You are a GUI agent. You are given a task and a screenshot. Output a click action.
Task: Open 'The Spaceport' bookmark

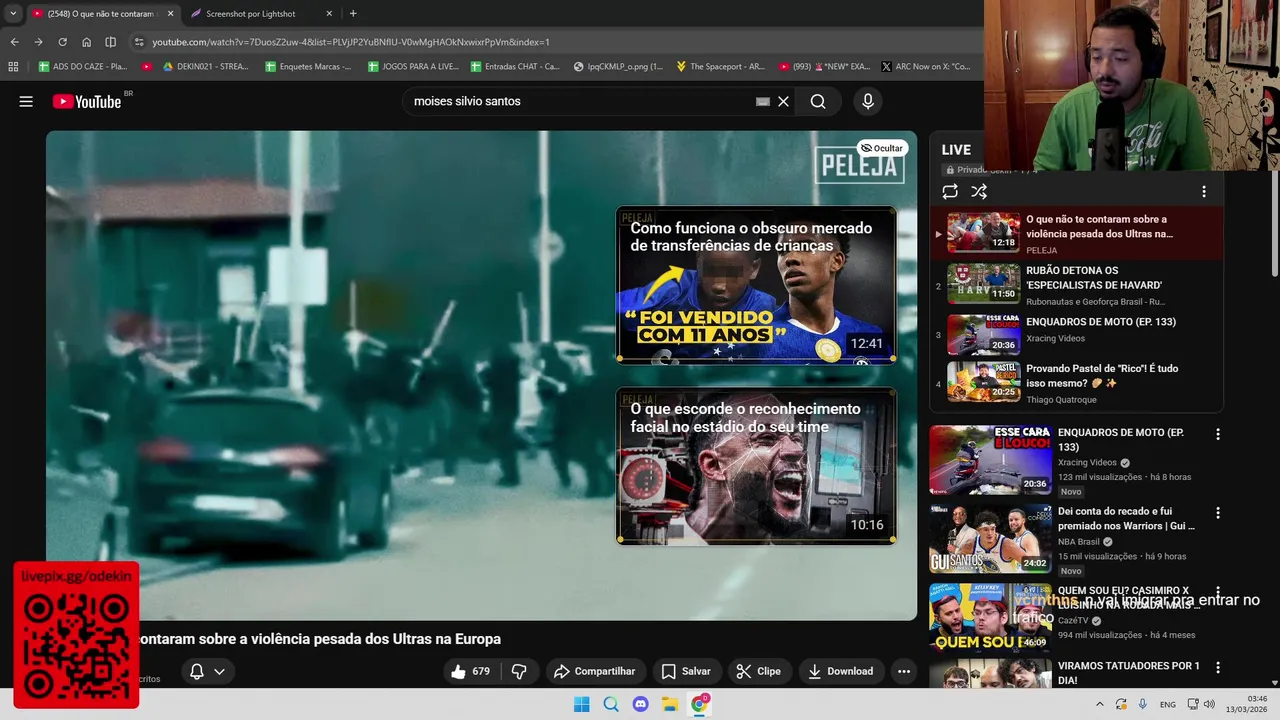point(720,67)
